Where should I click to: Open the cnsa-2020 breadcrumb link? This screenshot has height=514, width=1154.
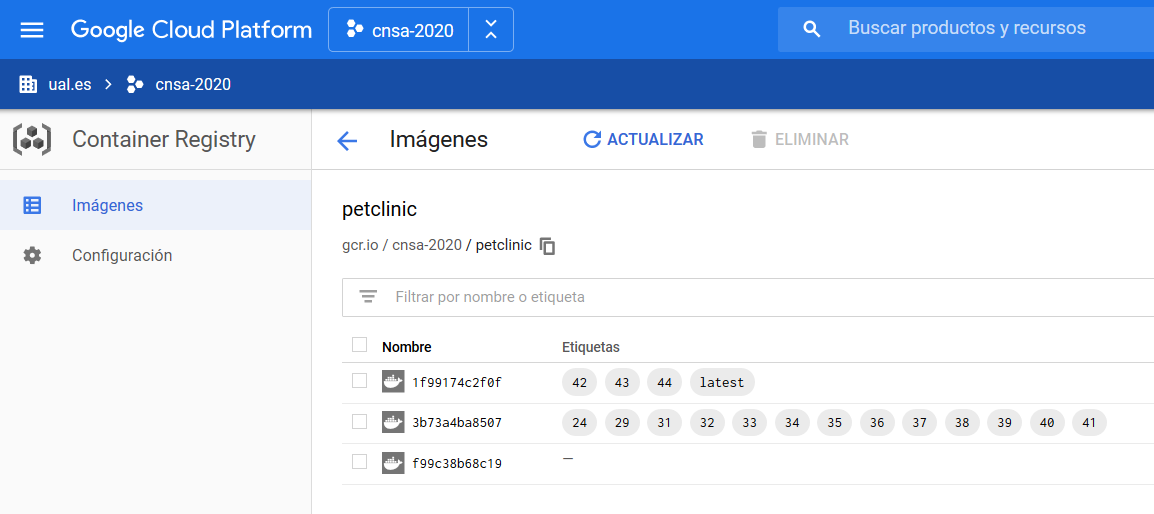(x=193, y=84)
